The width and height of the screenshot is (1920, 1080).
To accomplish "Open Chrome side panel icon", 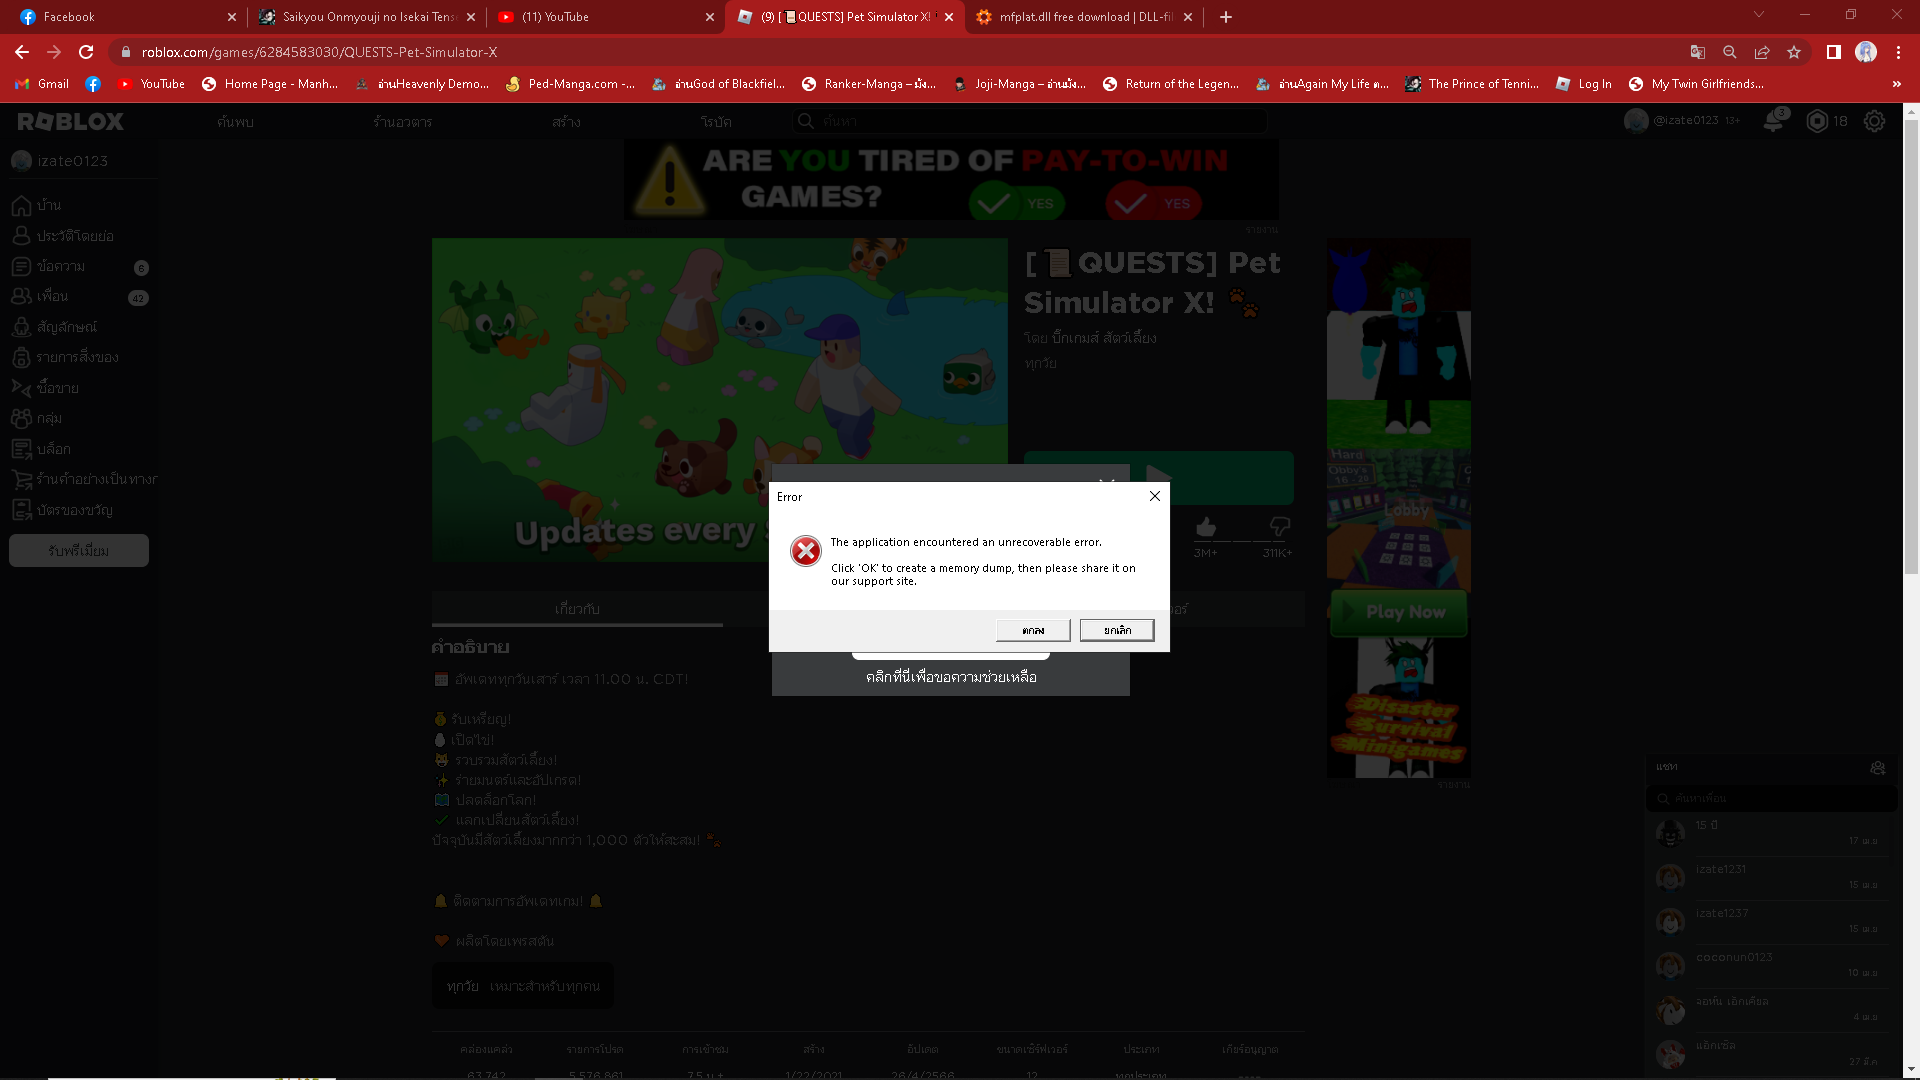I will pyautogui.click(x=1834, y=52).
